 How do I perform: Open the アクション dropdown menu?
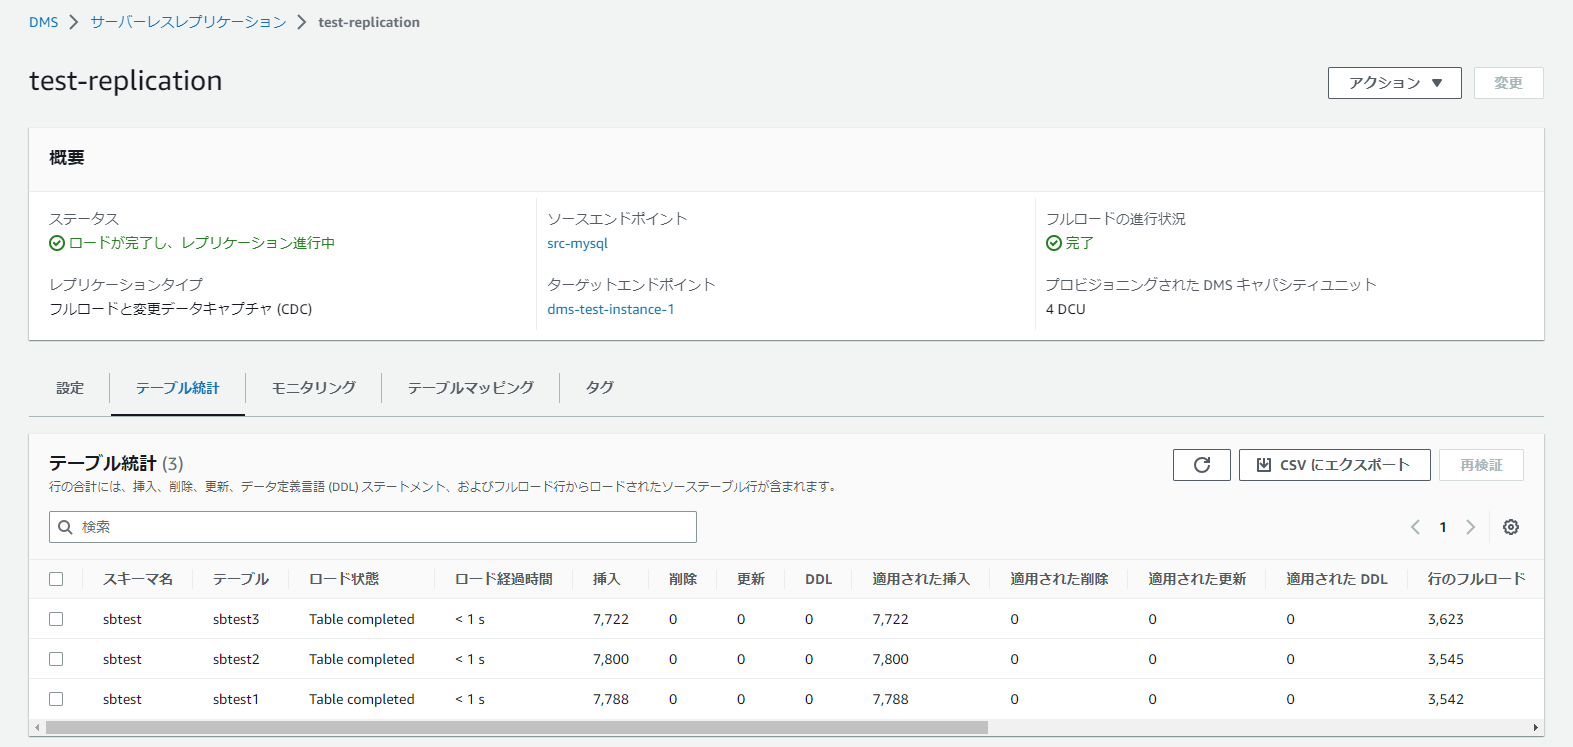[1394, 83]
